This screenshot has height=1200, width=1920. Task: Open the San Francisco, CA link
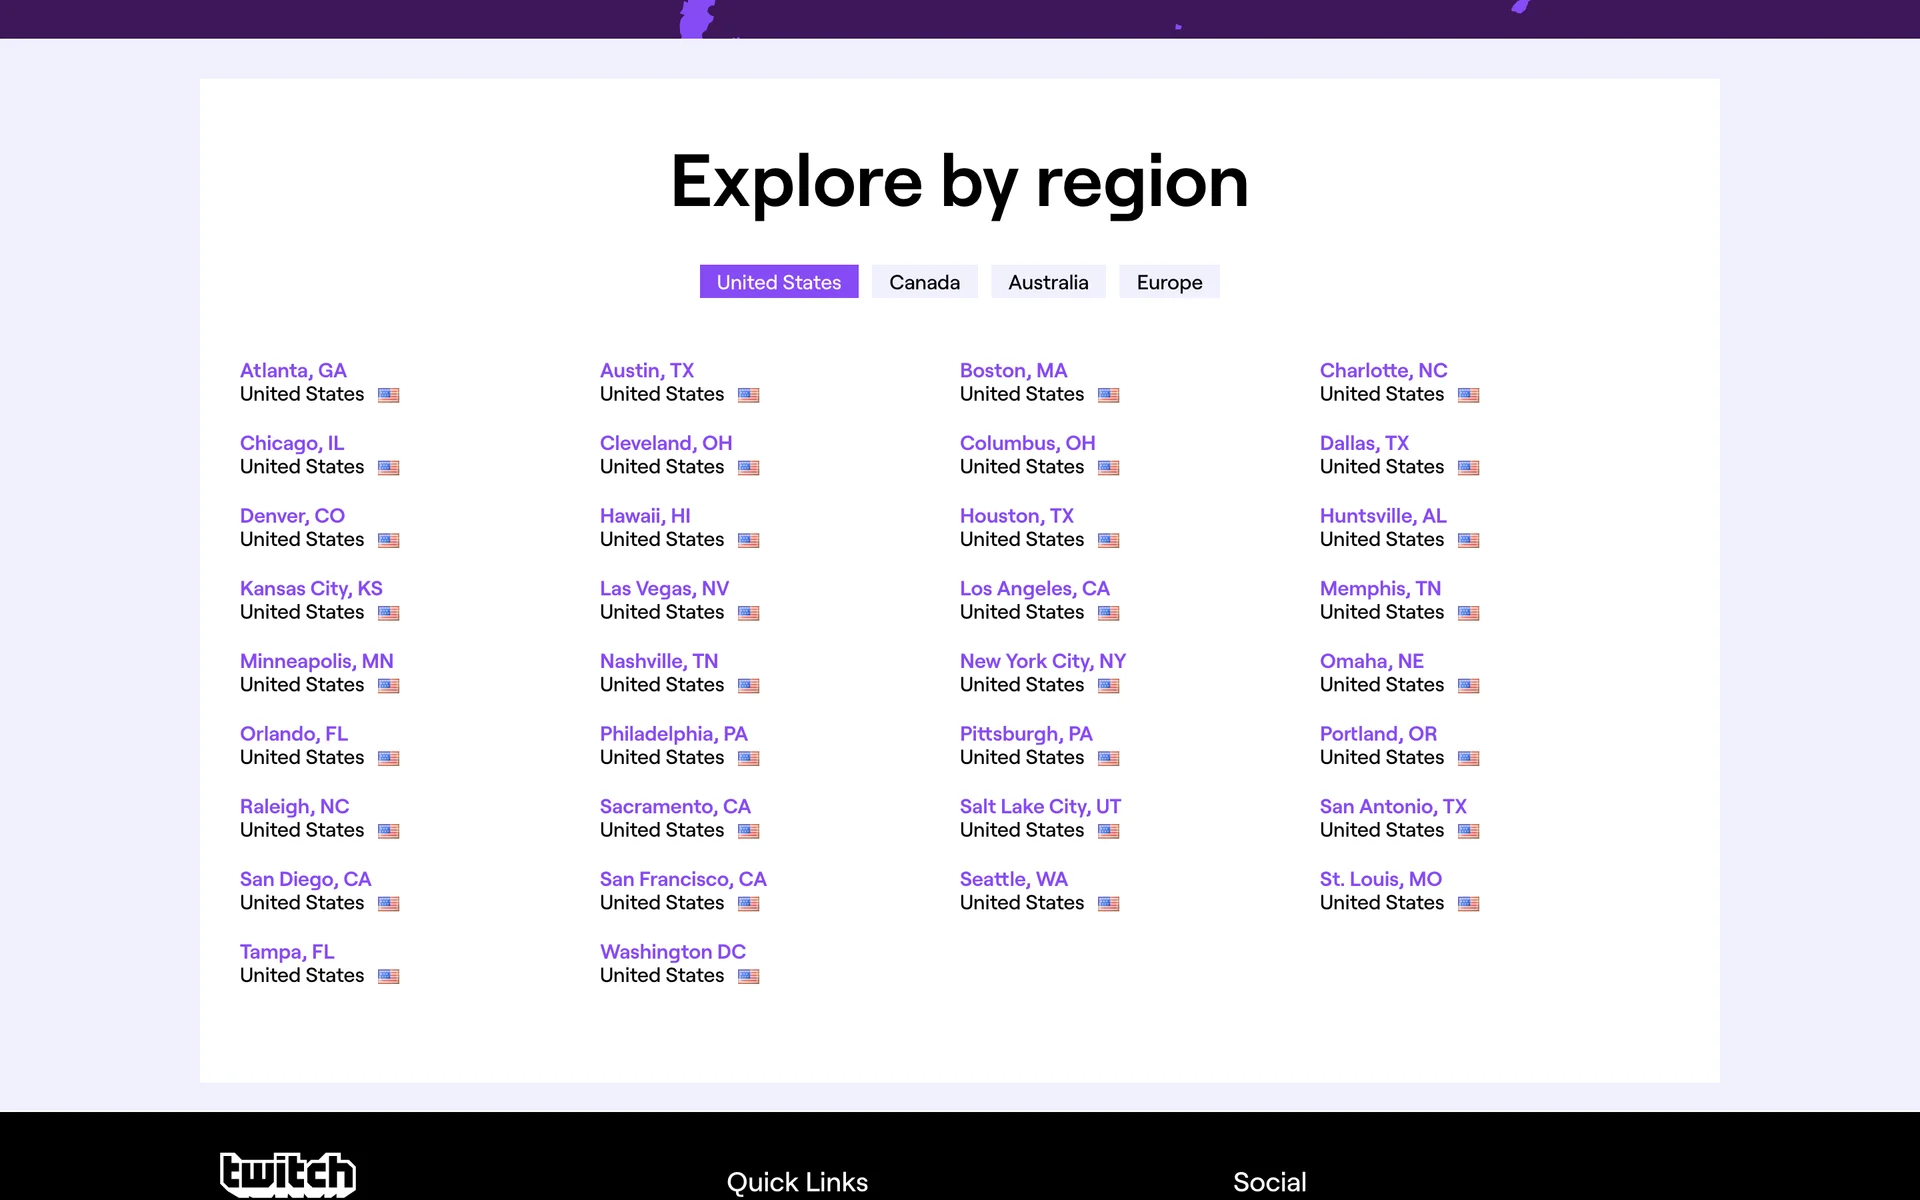682,879
